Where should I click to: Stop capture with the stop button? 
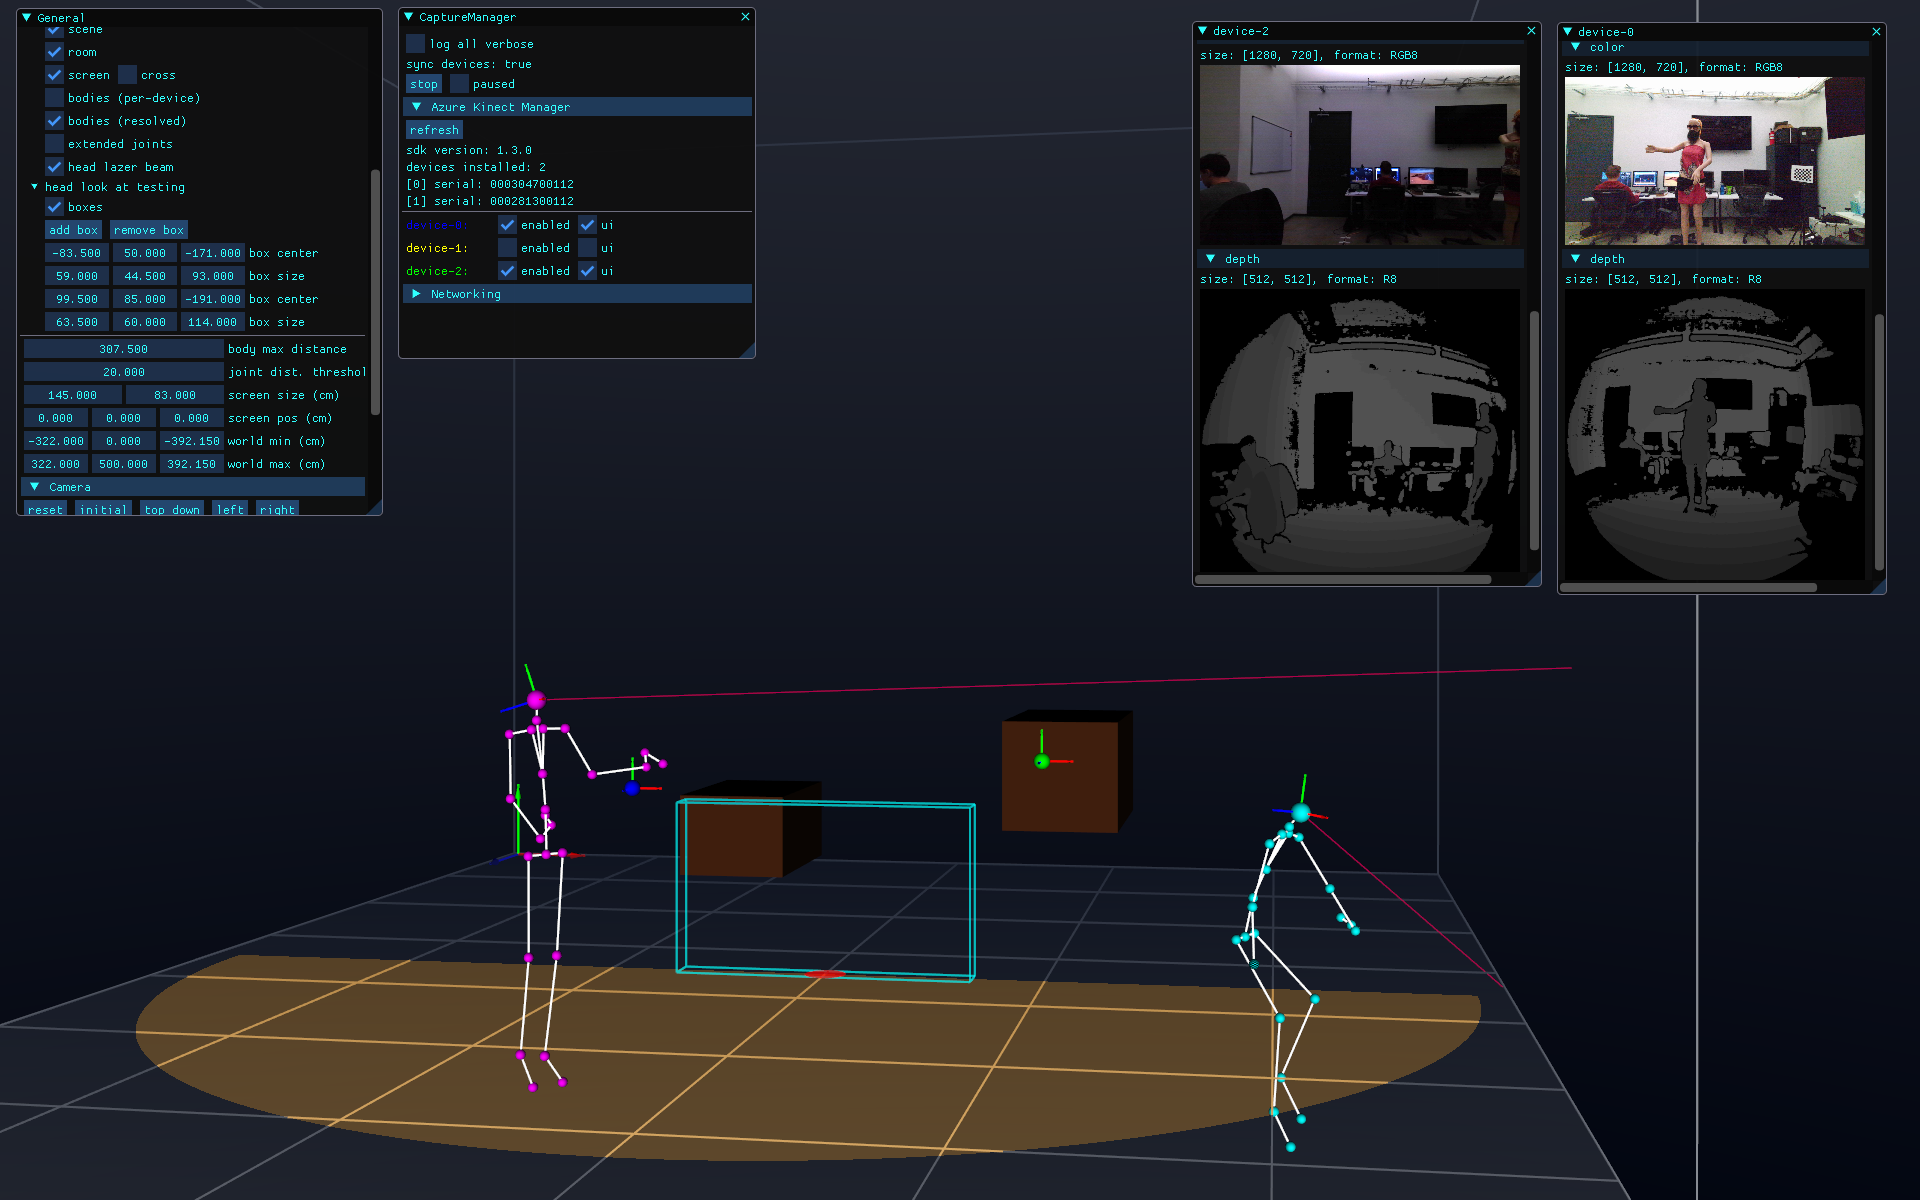pos(424,84)
